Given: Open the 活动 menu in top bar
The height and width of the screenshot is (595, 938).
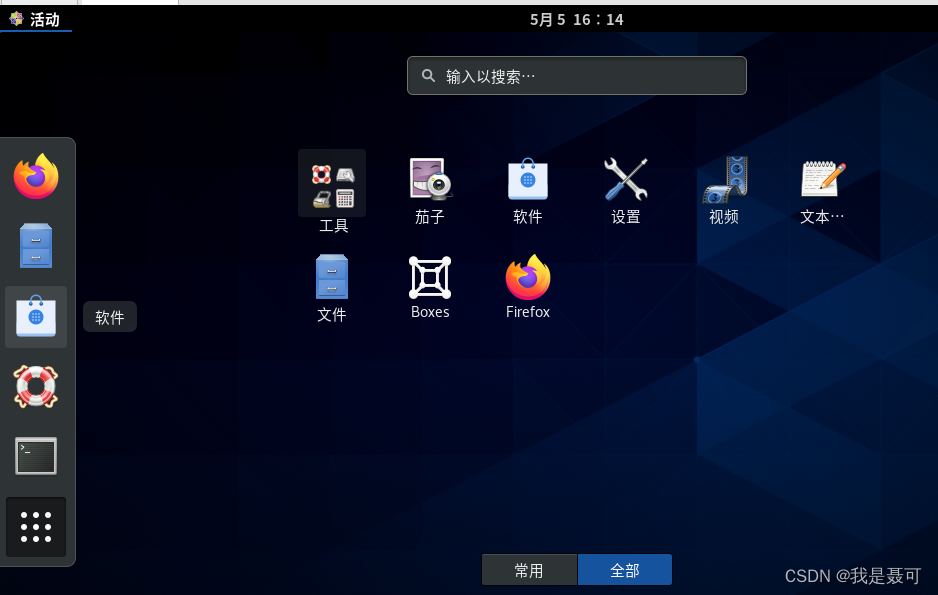Looking at the screenshot, I should (x=33, y=19).
